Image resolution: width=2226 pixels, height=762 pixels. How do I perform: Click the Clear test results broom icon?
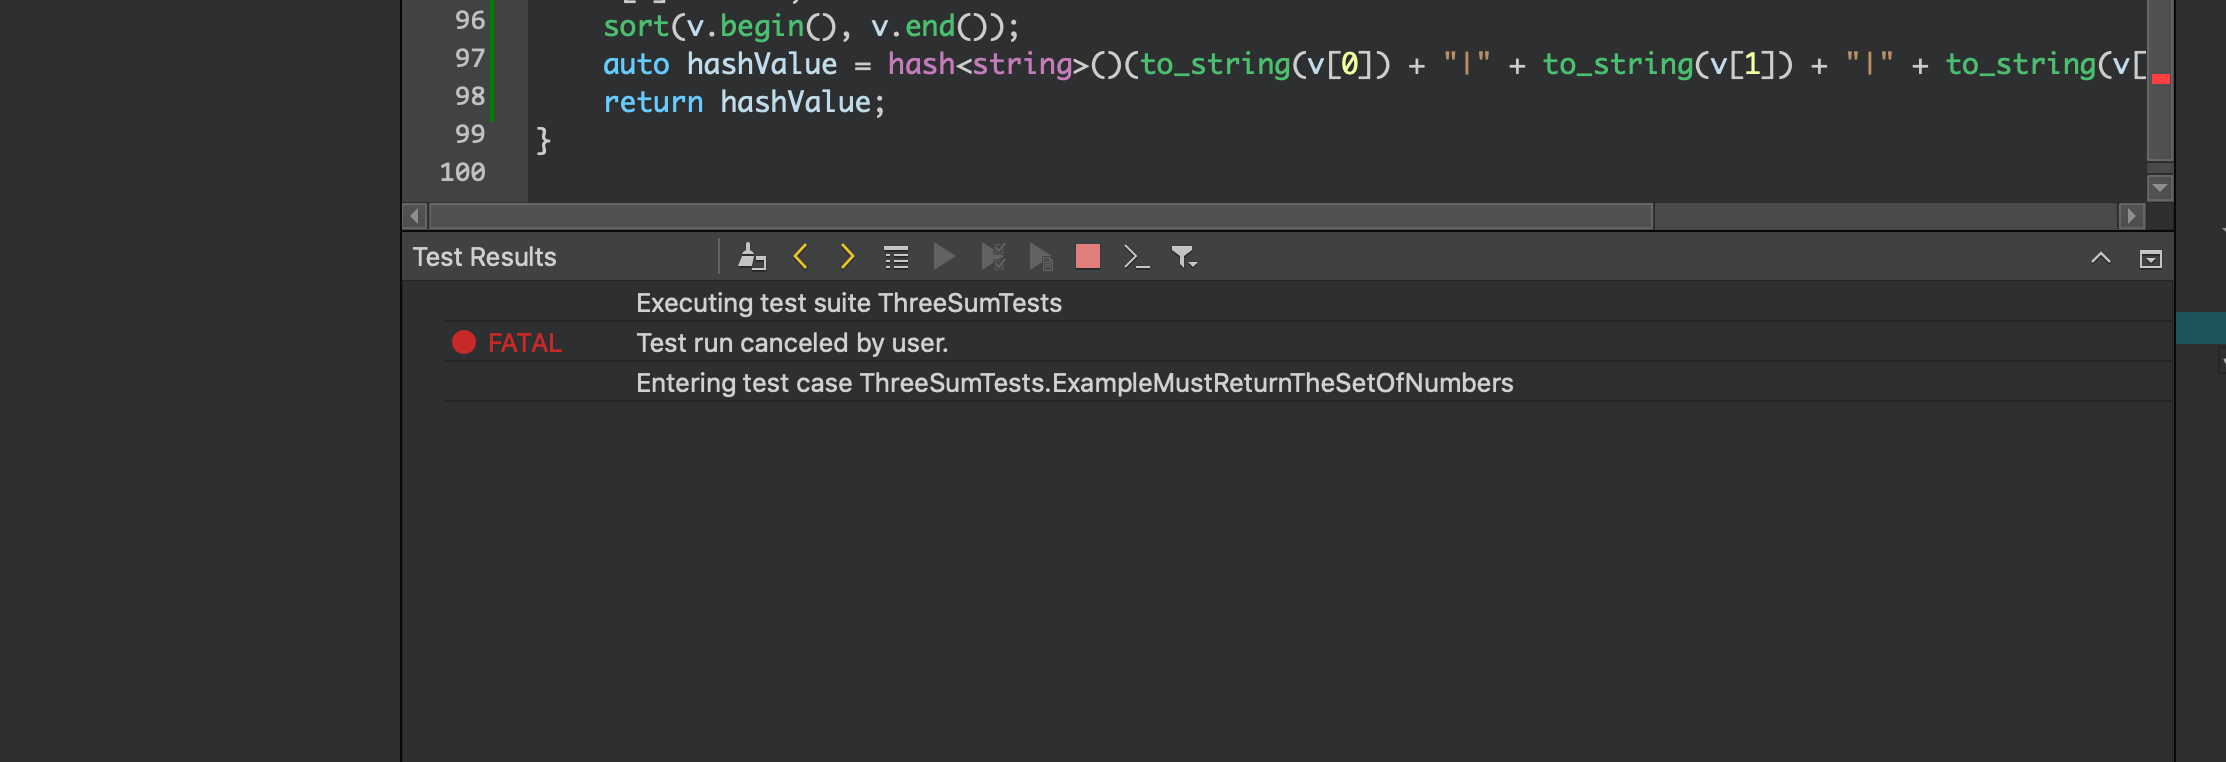click(751, 257)
